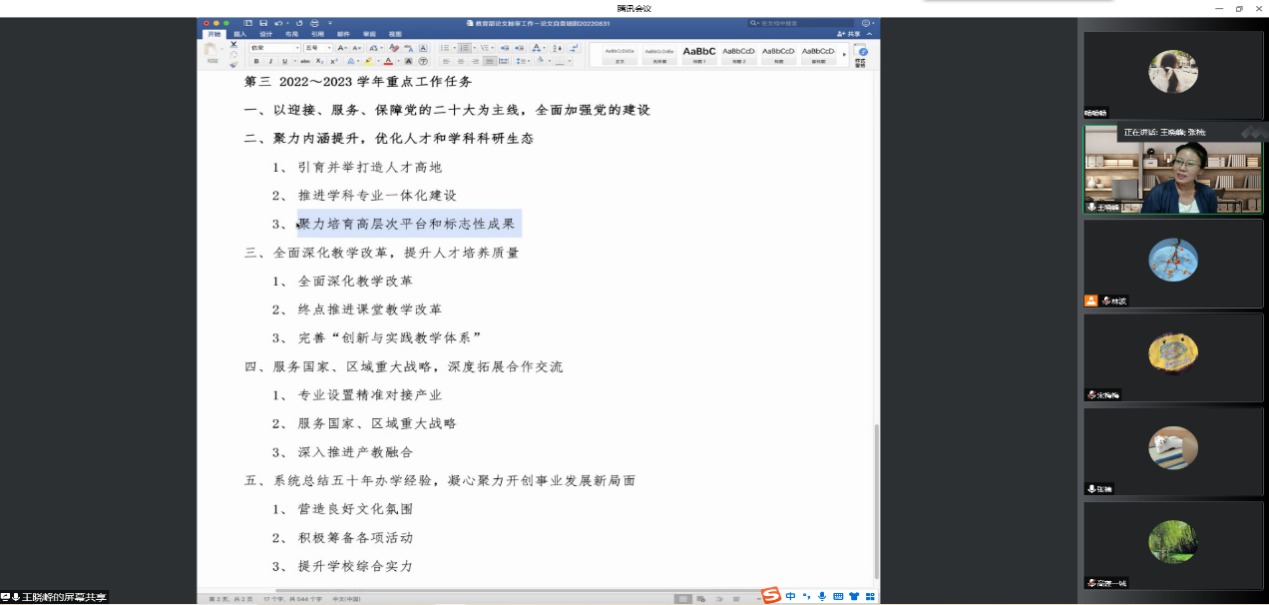Image resolution: width=1269 pixels, height=605 pixels.
Task: Click the Print icon in the quick toolbar
Action: [314, 22]
